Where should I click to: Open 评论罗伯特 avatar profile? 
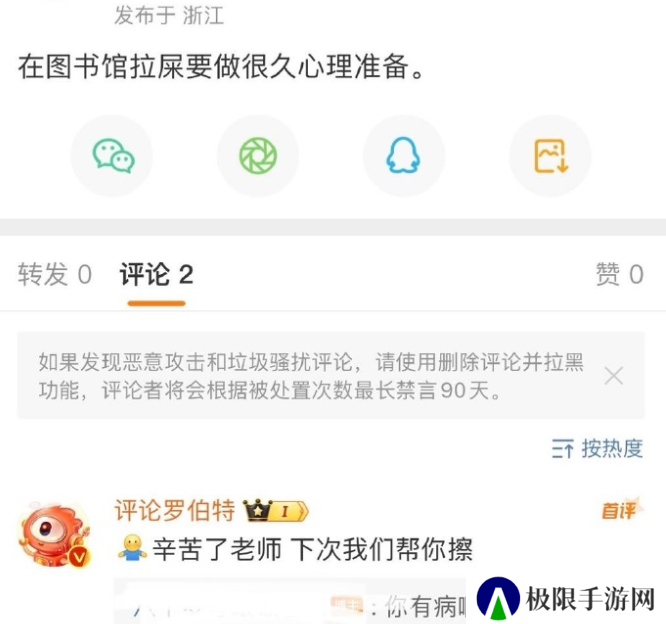(54, 535)
